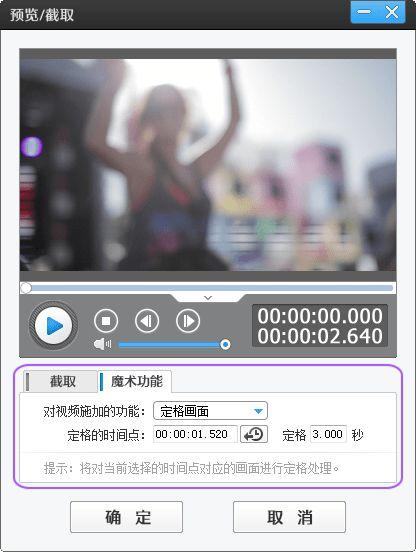Open the 对视频施加的功能 combo box
The width and height of the screenshot is (416, 552).
(x=210, y=411)
